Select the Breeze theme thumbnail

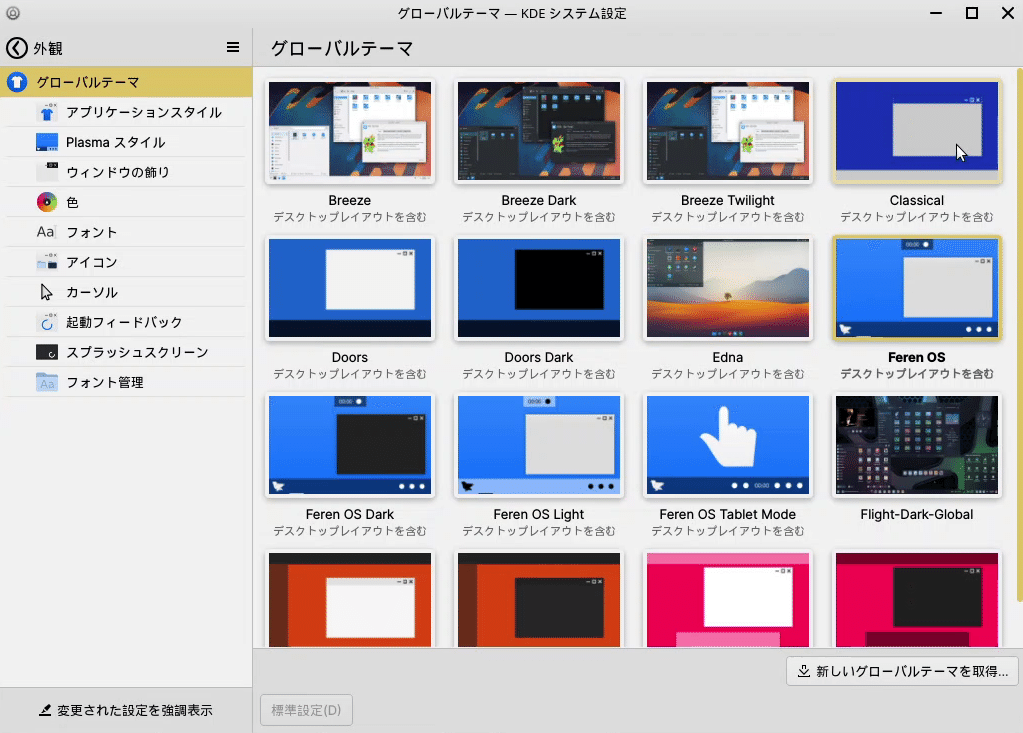(x=350, y=130)
